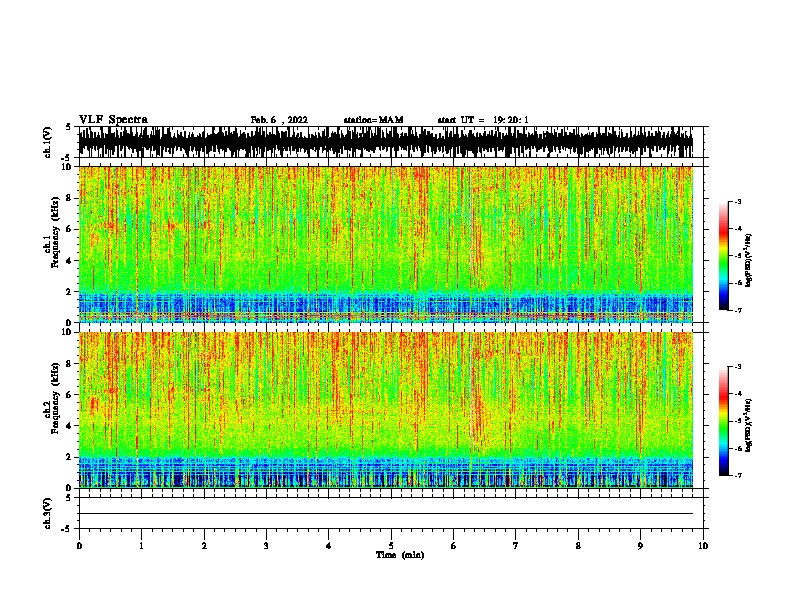Select the date text "Feb. 6, 2022"
Screen dimensions: 792x612
click(279, 120)
